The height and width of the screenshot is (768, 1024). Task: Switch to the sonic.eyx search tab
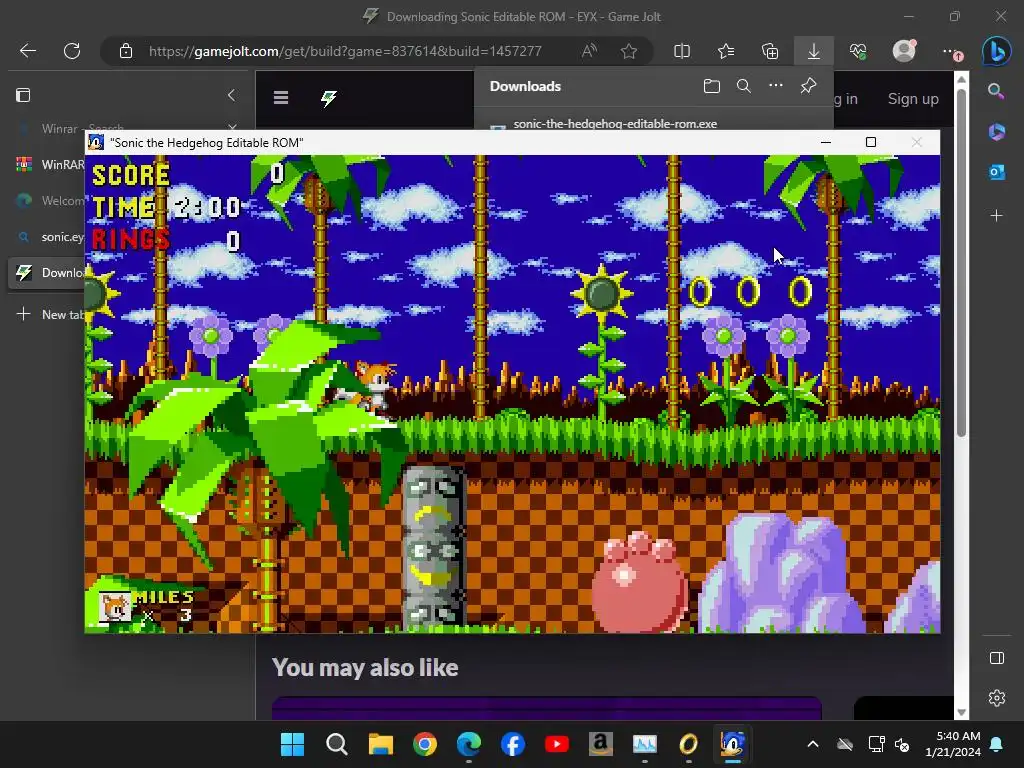click(47, 237)
